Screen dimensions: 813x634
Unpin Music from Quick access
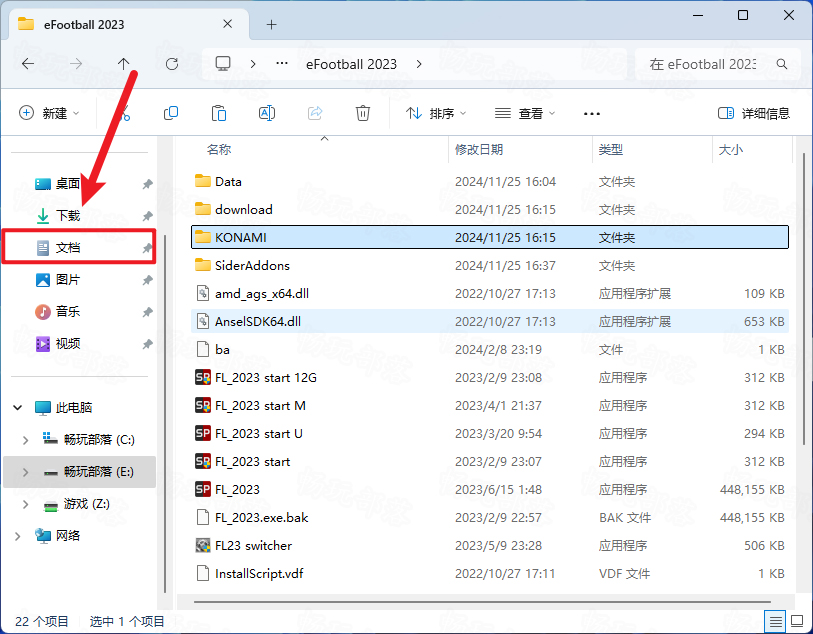148,312
